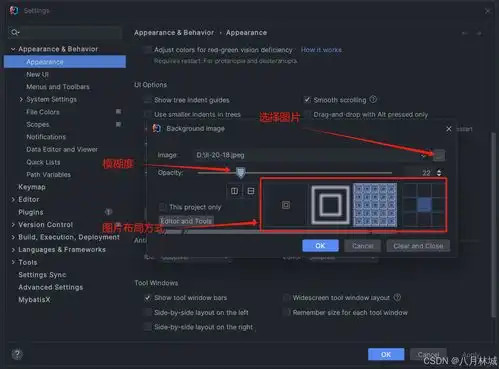Image resolution: width=499 pixels, height=369 pixels.
Task: Choose the scale image fill mode icon
Action: tap(330, 205)
